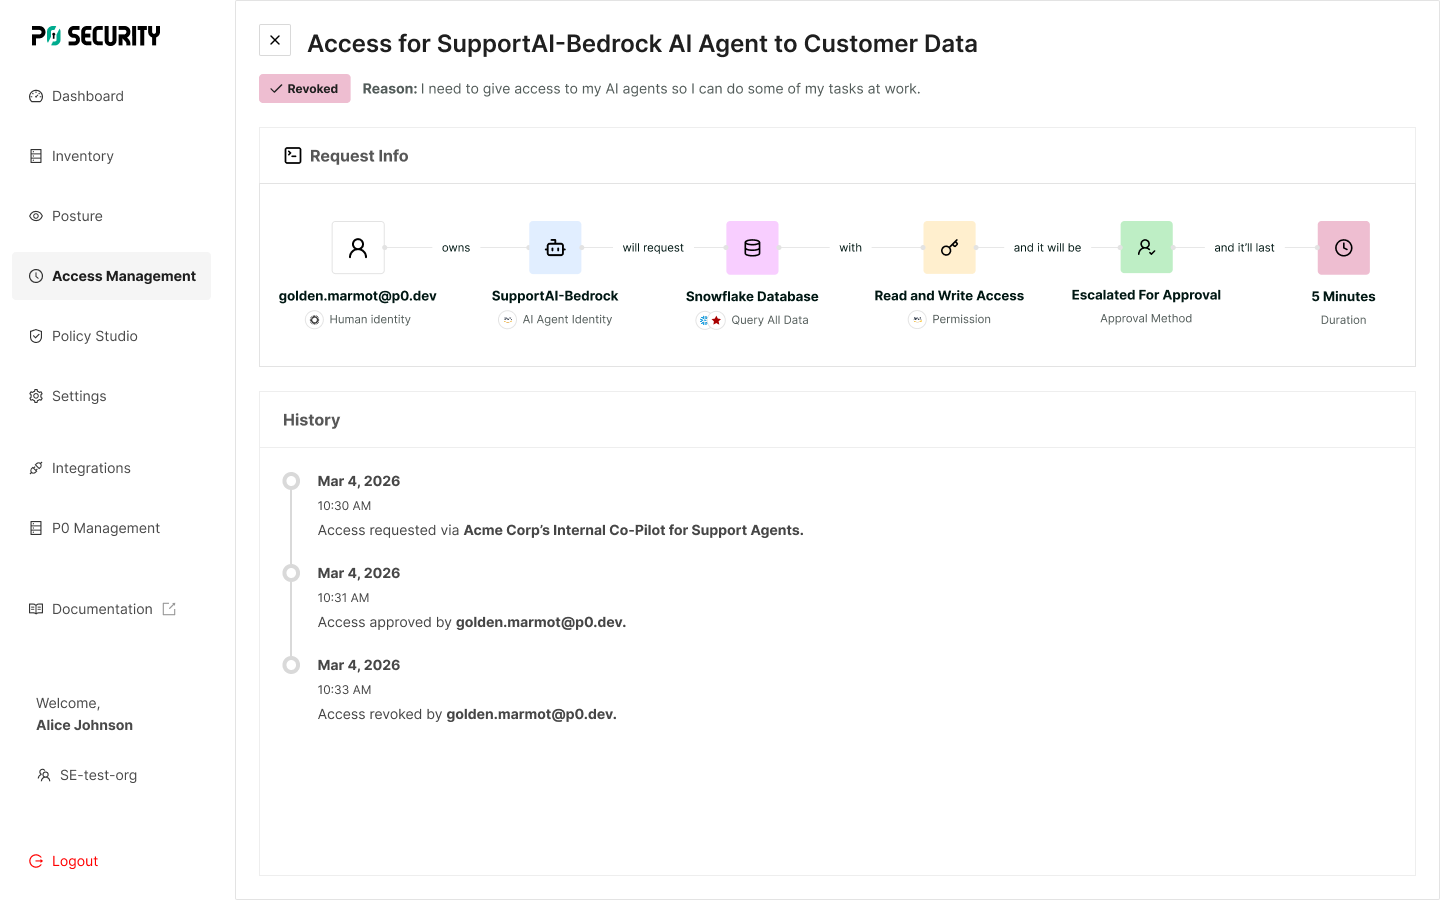Click the Snowflake Database icon

pyautogui.click(x=752, y=248)
